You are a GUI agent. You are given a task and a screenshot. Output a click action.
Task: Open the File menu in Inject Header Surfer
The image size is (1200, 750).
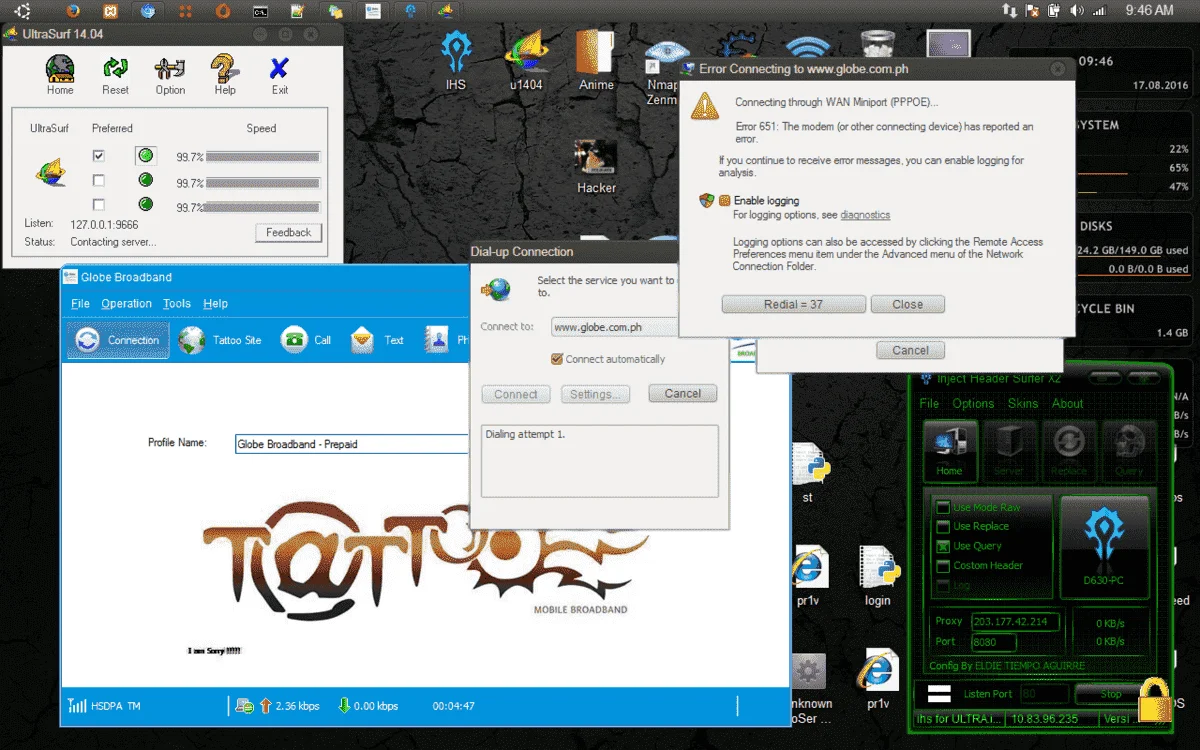(929, 404)
